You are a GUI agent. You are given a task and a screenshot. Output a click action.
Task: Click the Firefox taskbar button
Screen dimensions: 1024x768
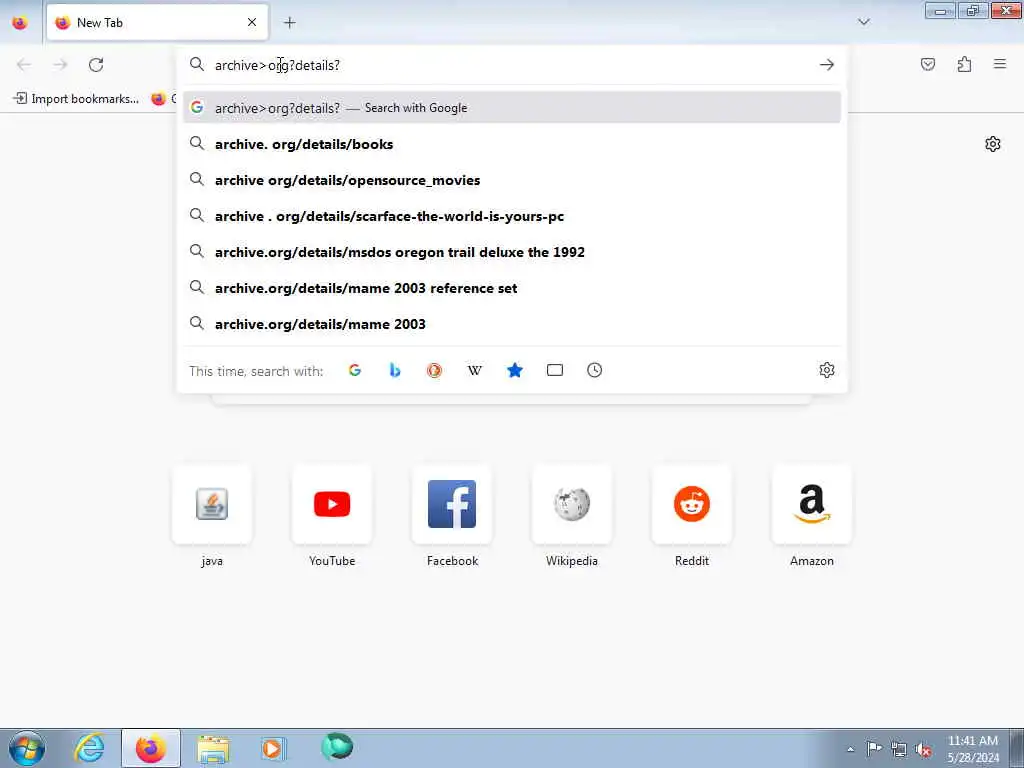pos(151,748)
